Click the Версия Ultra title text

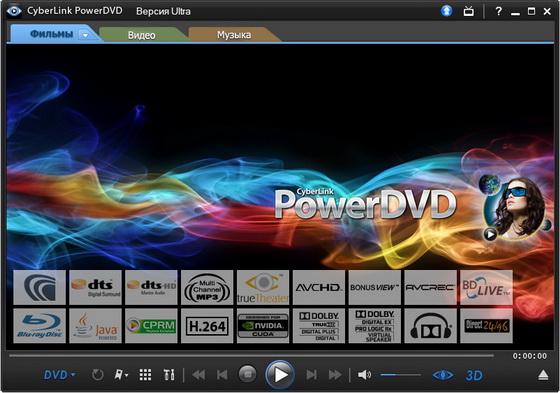[x=163, y=11]
